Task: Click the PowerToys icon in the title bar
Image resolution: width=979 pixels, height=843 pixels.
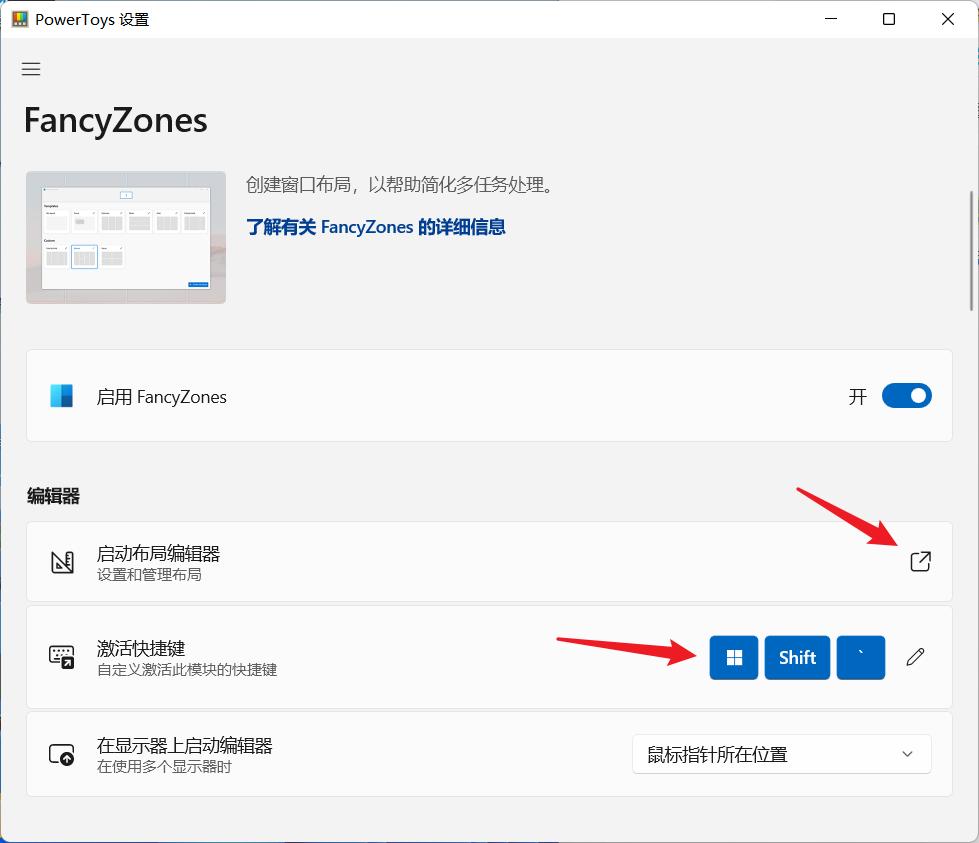Action: (19, 18)
